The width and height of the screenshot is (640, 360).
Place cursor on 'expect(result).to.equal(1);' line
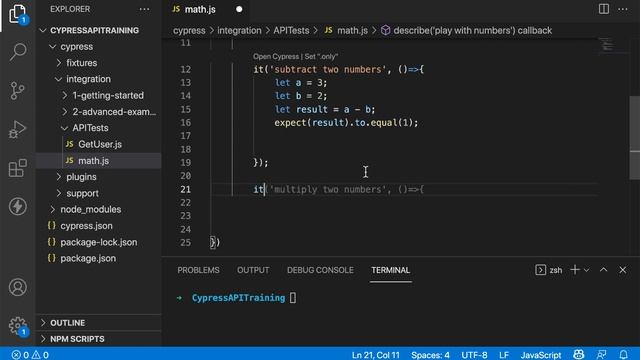(x=346, y=122)
